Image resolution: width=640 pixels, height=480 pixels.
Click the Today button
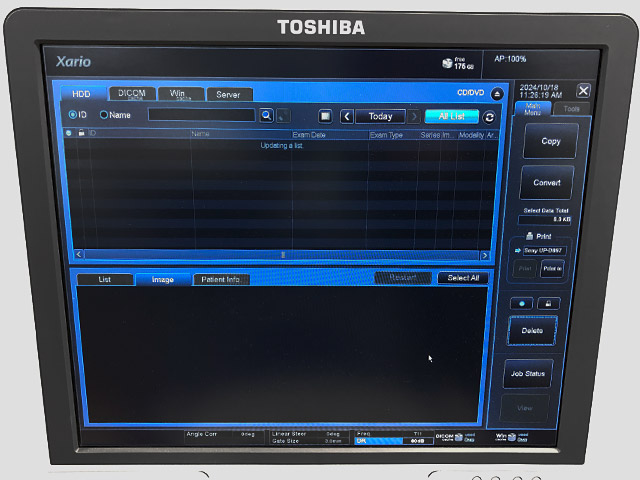pos(380,117)
